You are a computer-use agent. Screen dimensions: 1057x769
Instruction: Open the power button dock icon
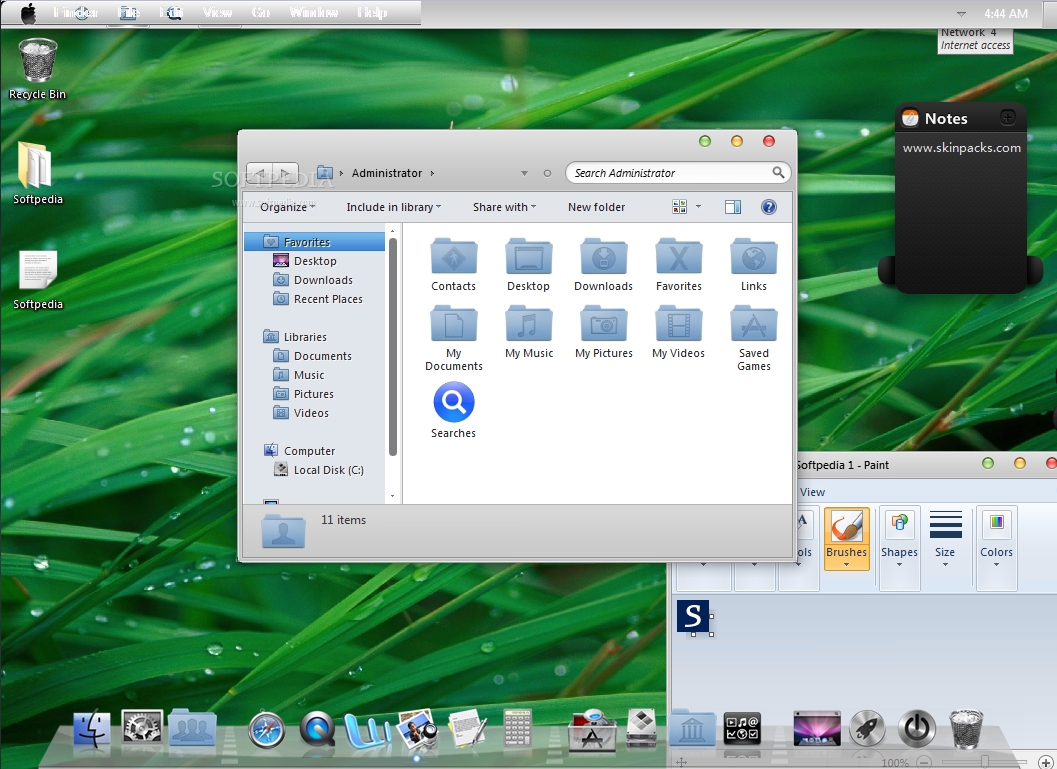(x=916, y=728)
